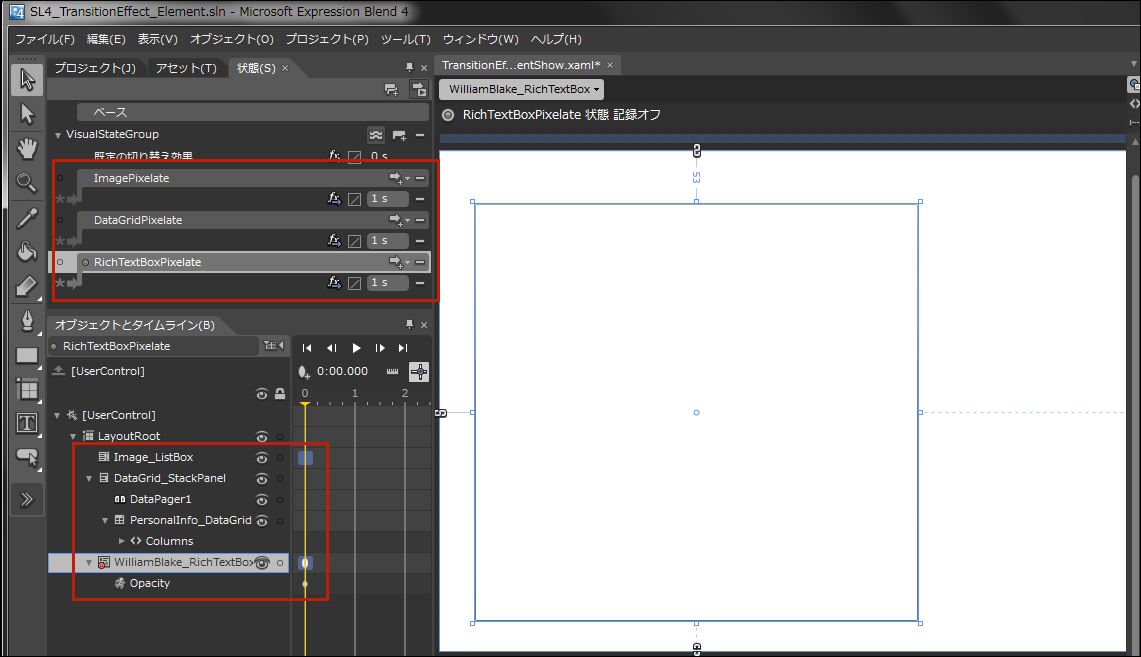Toggle ImagePixelate transition effect checkbox
The height and width of the screenshot is (657, 1141).
click(354, 199)
